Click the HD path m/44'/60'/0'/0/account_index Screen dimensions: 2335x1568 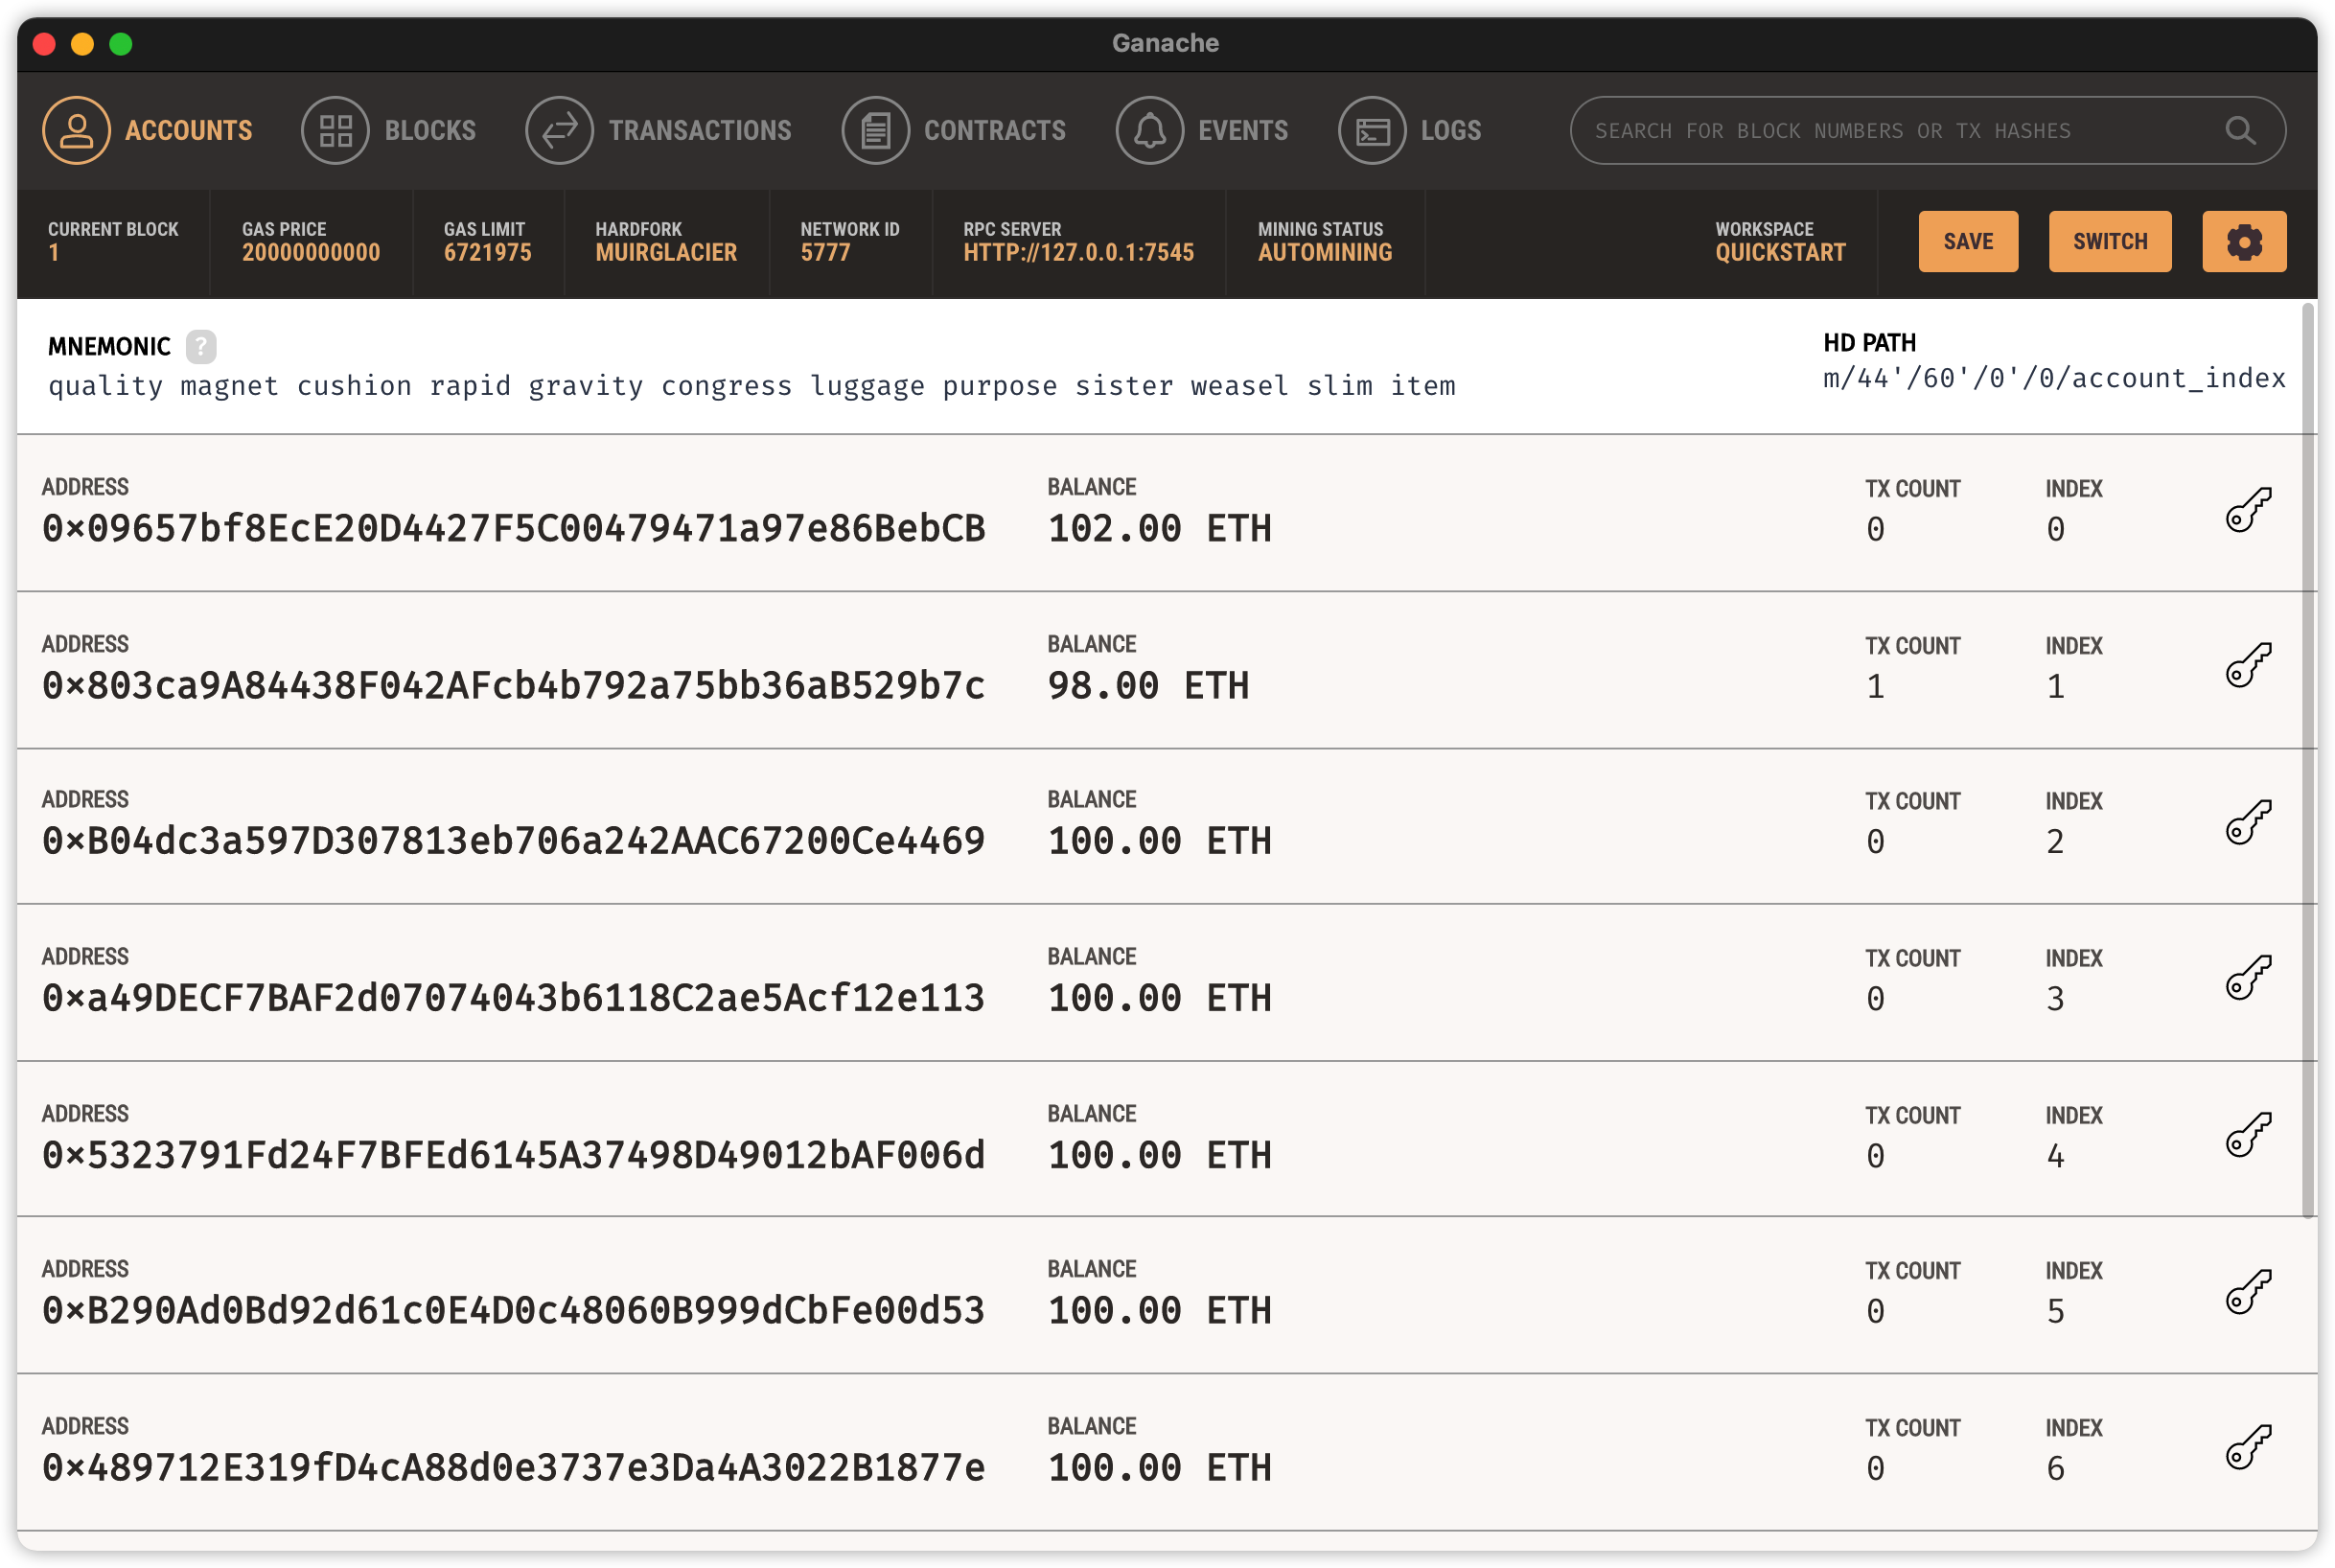click(2053, 379)
